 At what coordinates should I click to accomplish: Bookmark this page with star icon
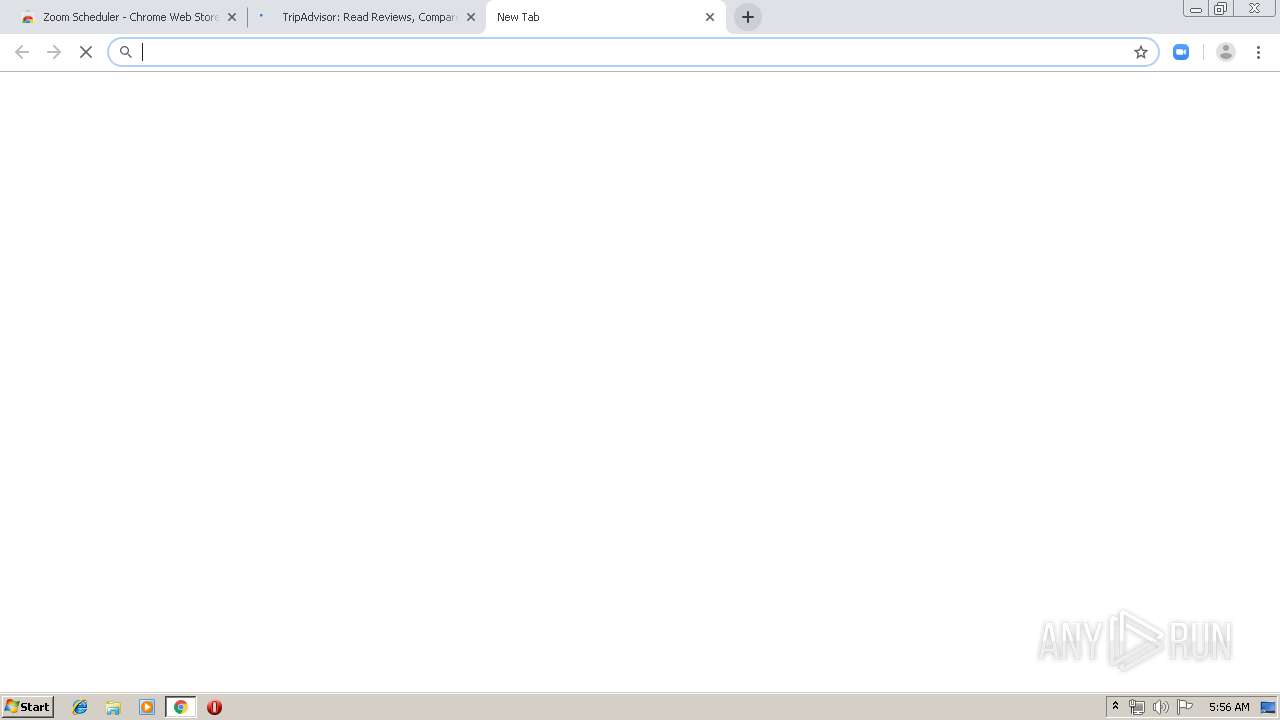coord(1141,52)
